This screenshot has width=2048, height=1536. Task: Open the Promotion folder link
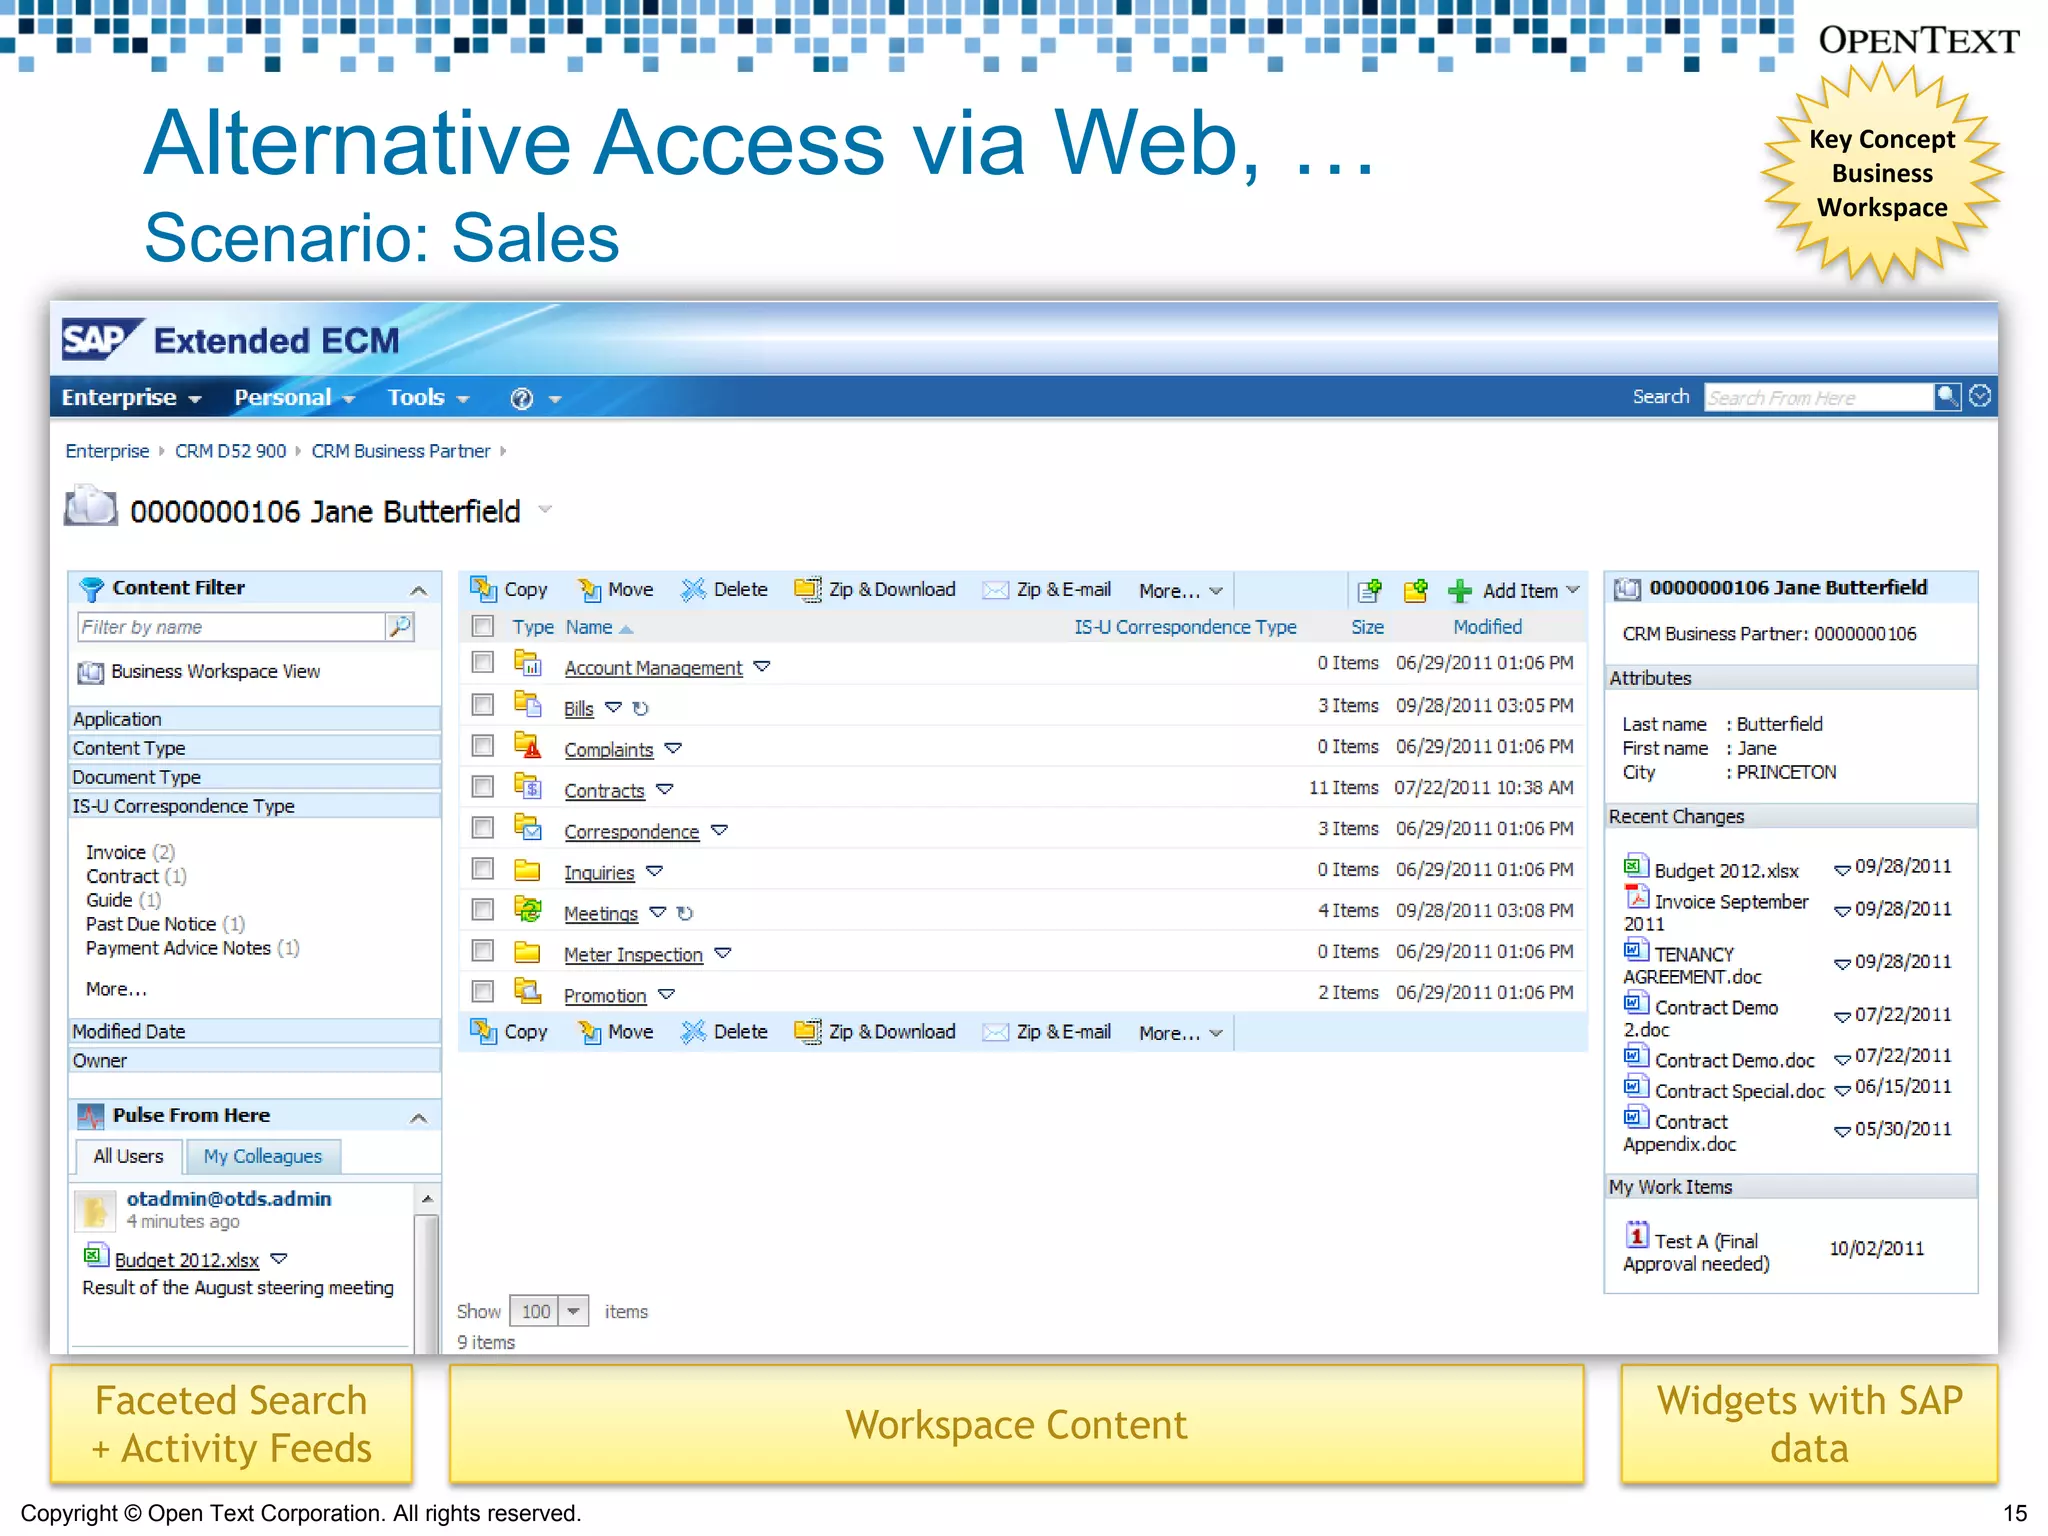(605, 996)
